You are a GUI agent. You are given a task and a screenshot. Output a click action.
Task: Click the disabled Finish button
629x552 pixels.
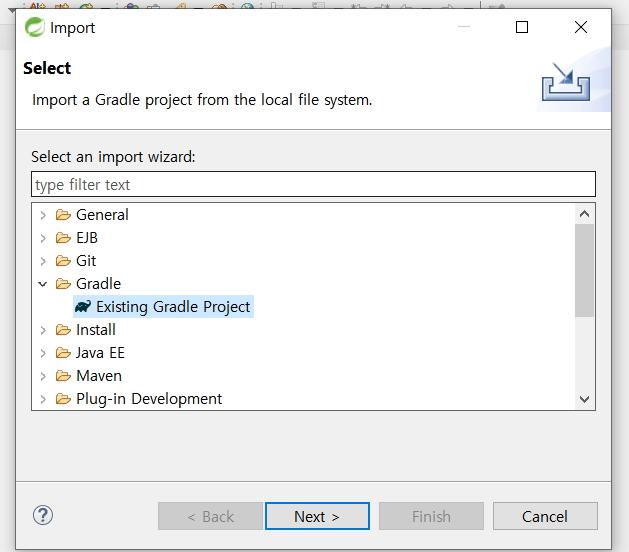tap(431, 516)
